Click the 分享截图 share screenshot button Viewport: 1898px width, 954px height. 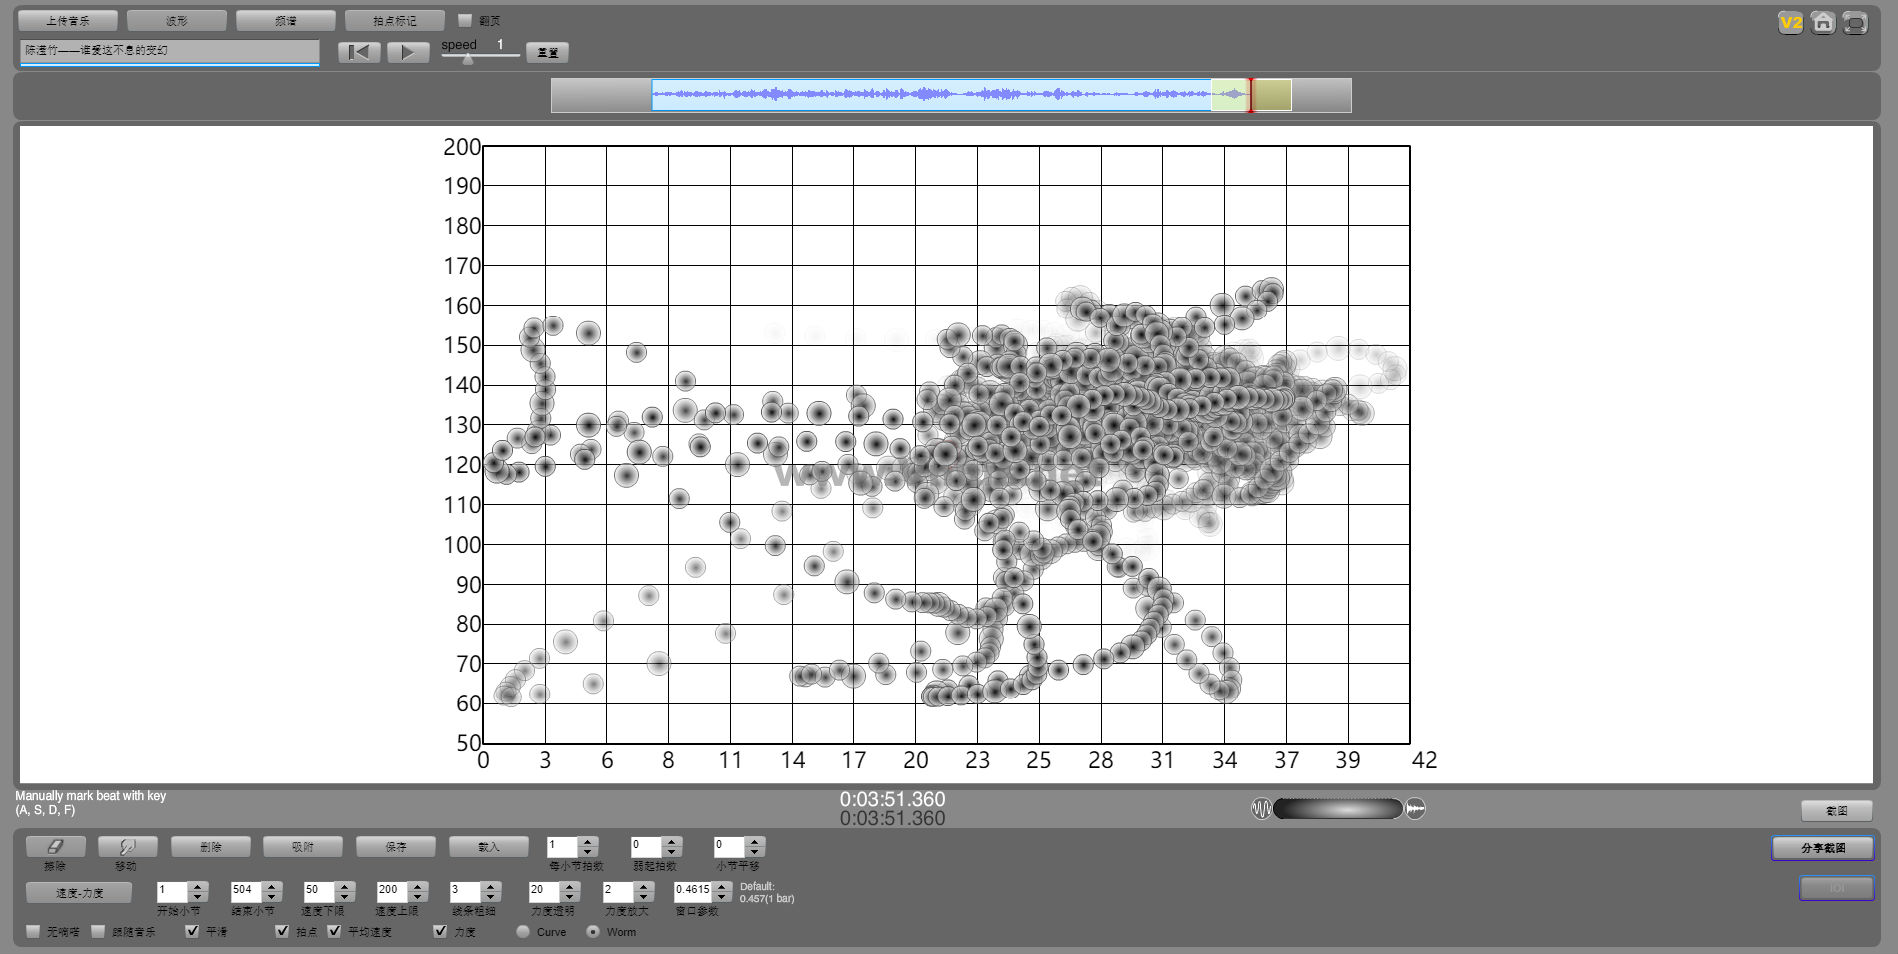click(x=1822, y=848)
